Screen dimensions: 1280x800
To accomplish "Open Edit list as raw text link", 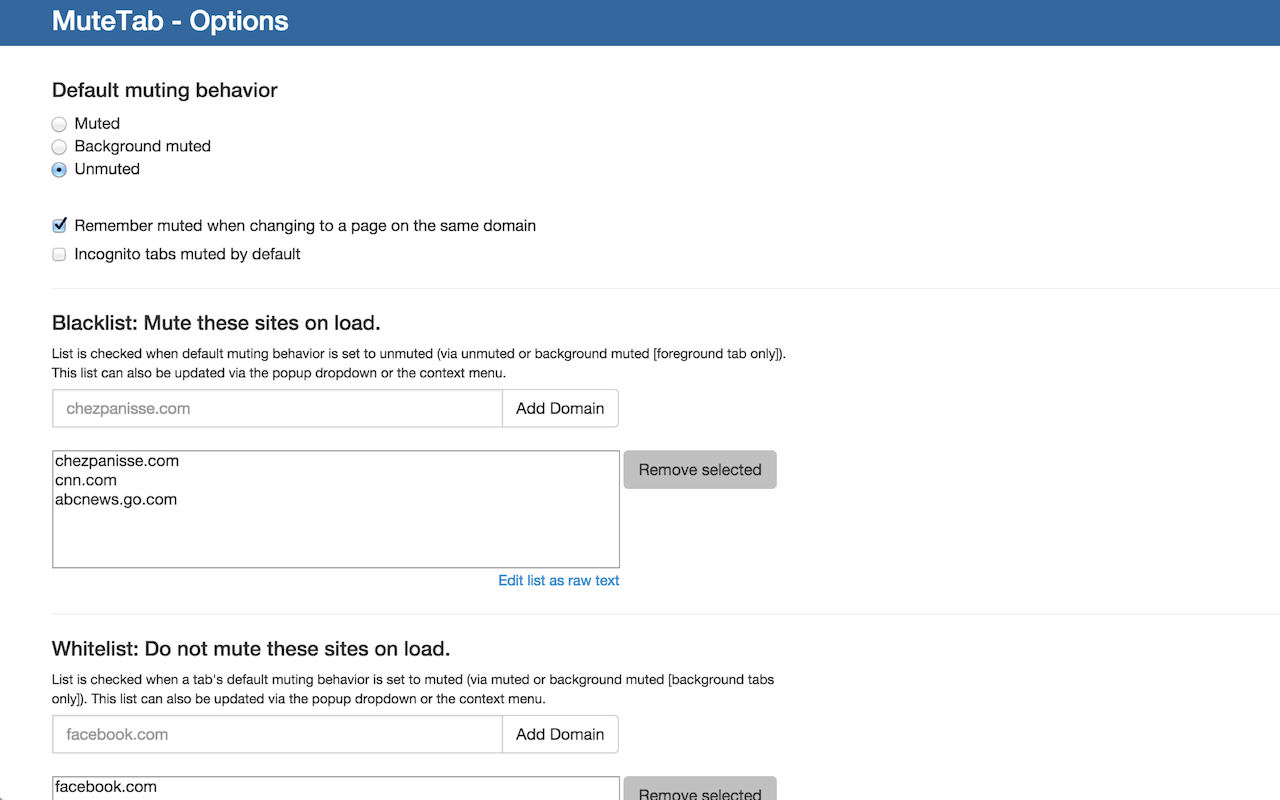I will coord(558,580).
